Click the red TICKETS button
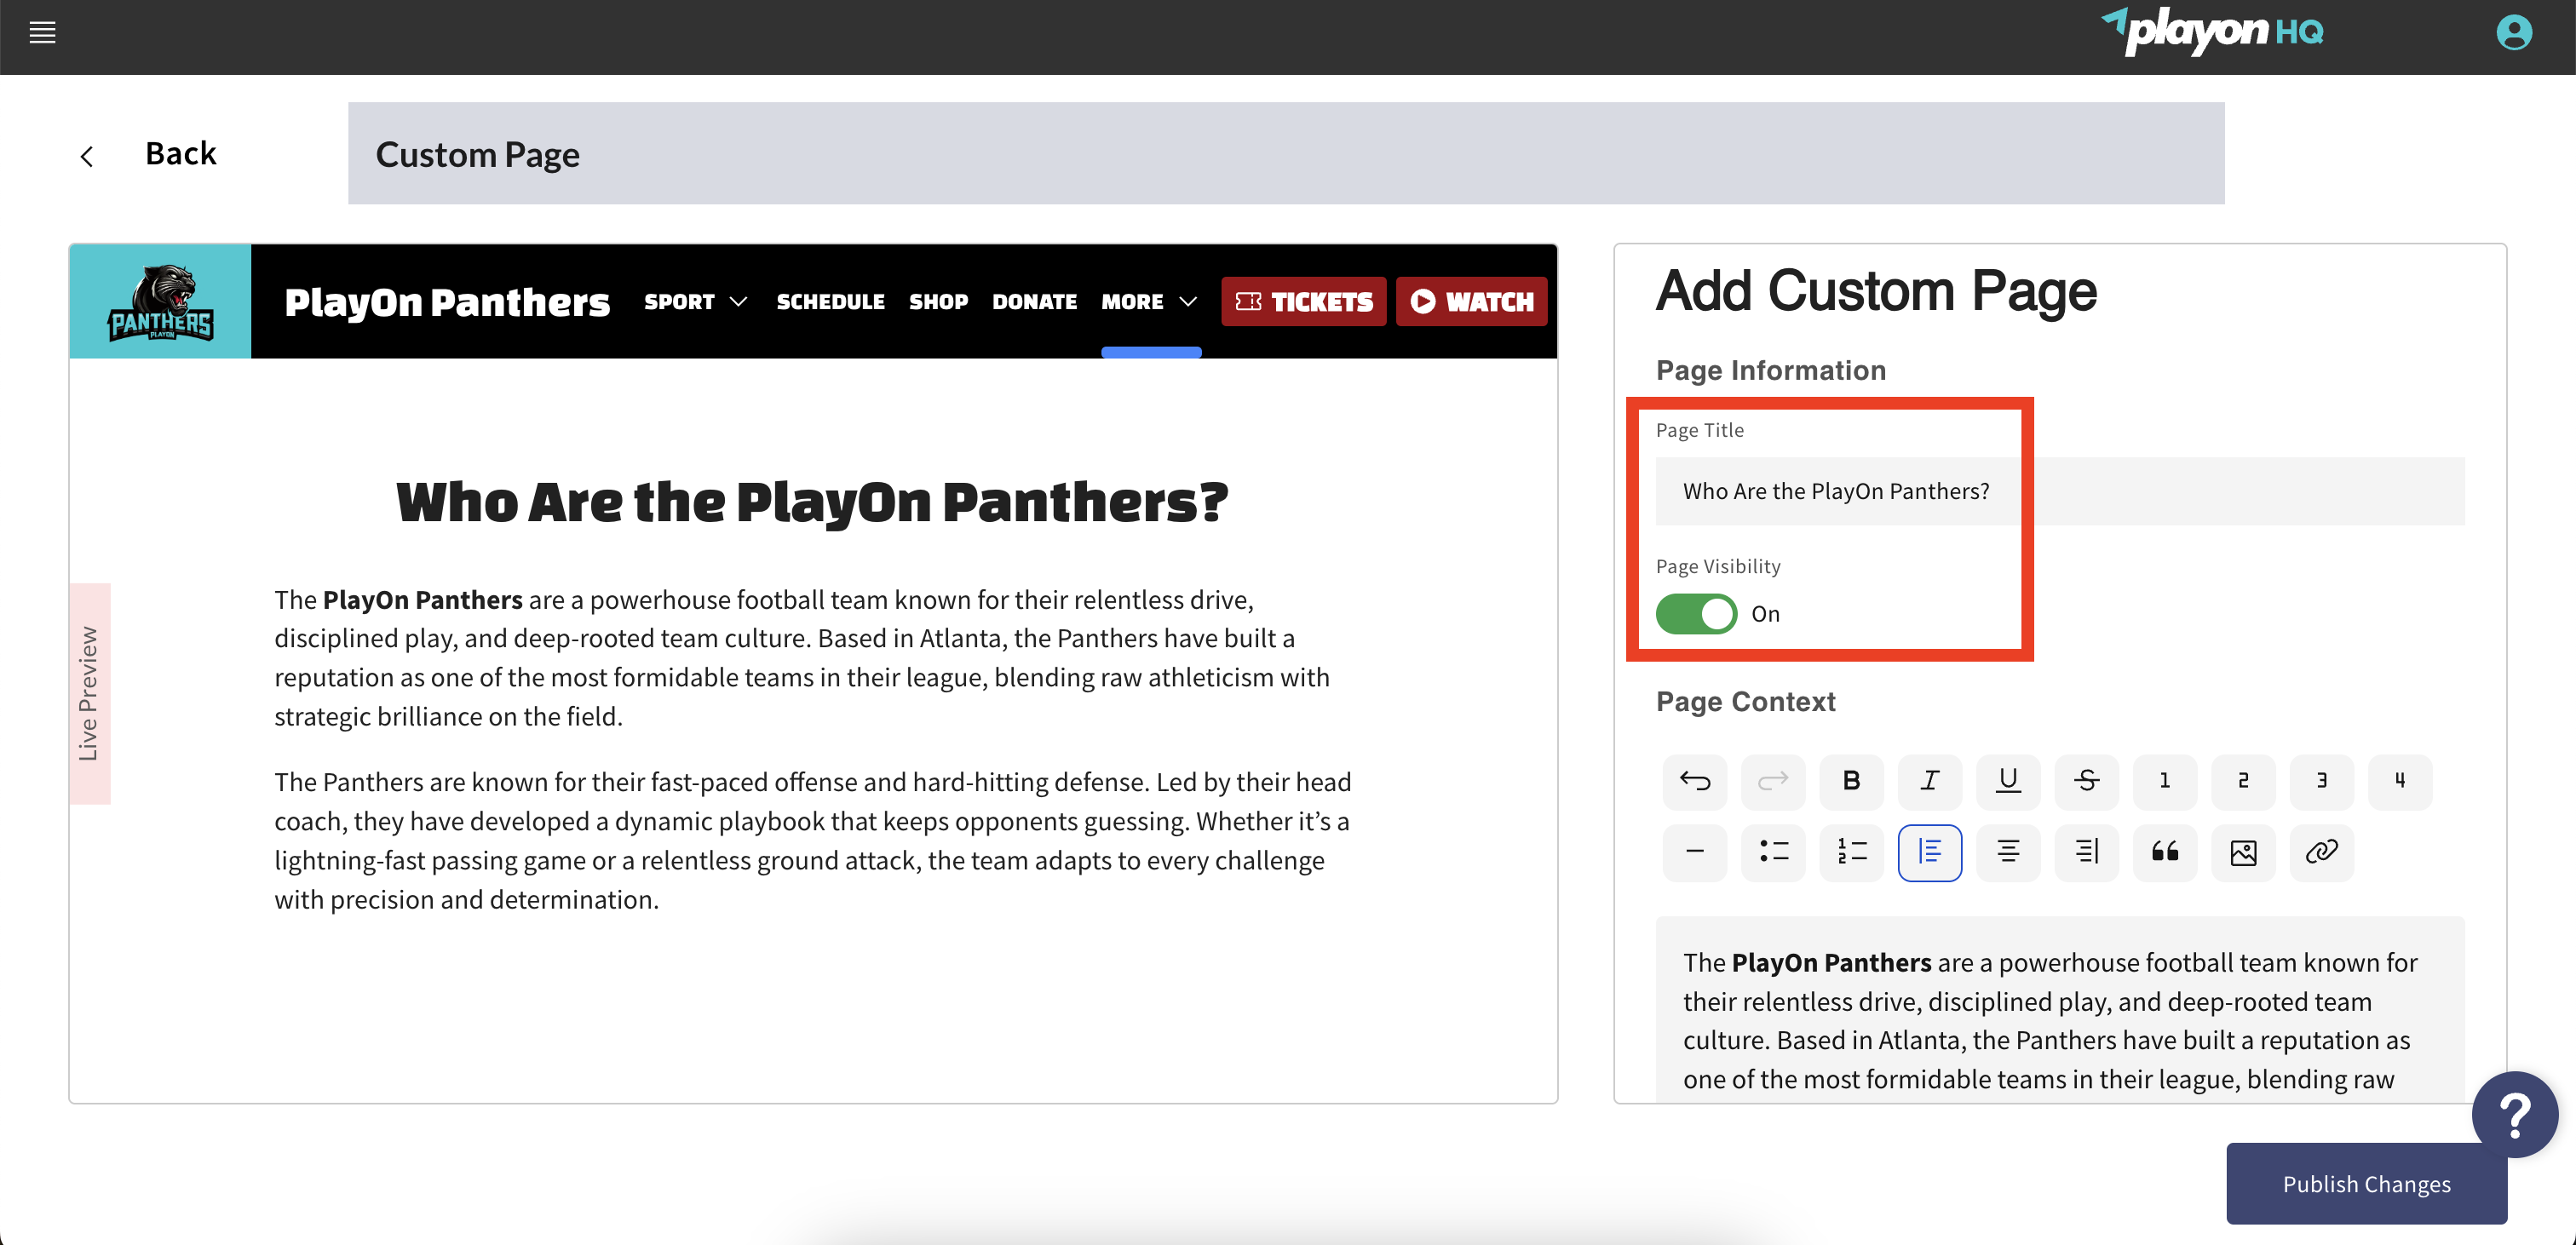This screenshot has width=2576, height=1245. pyautogui.click(x=1303, y=302)
